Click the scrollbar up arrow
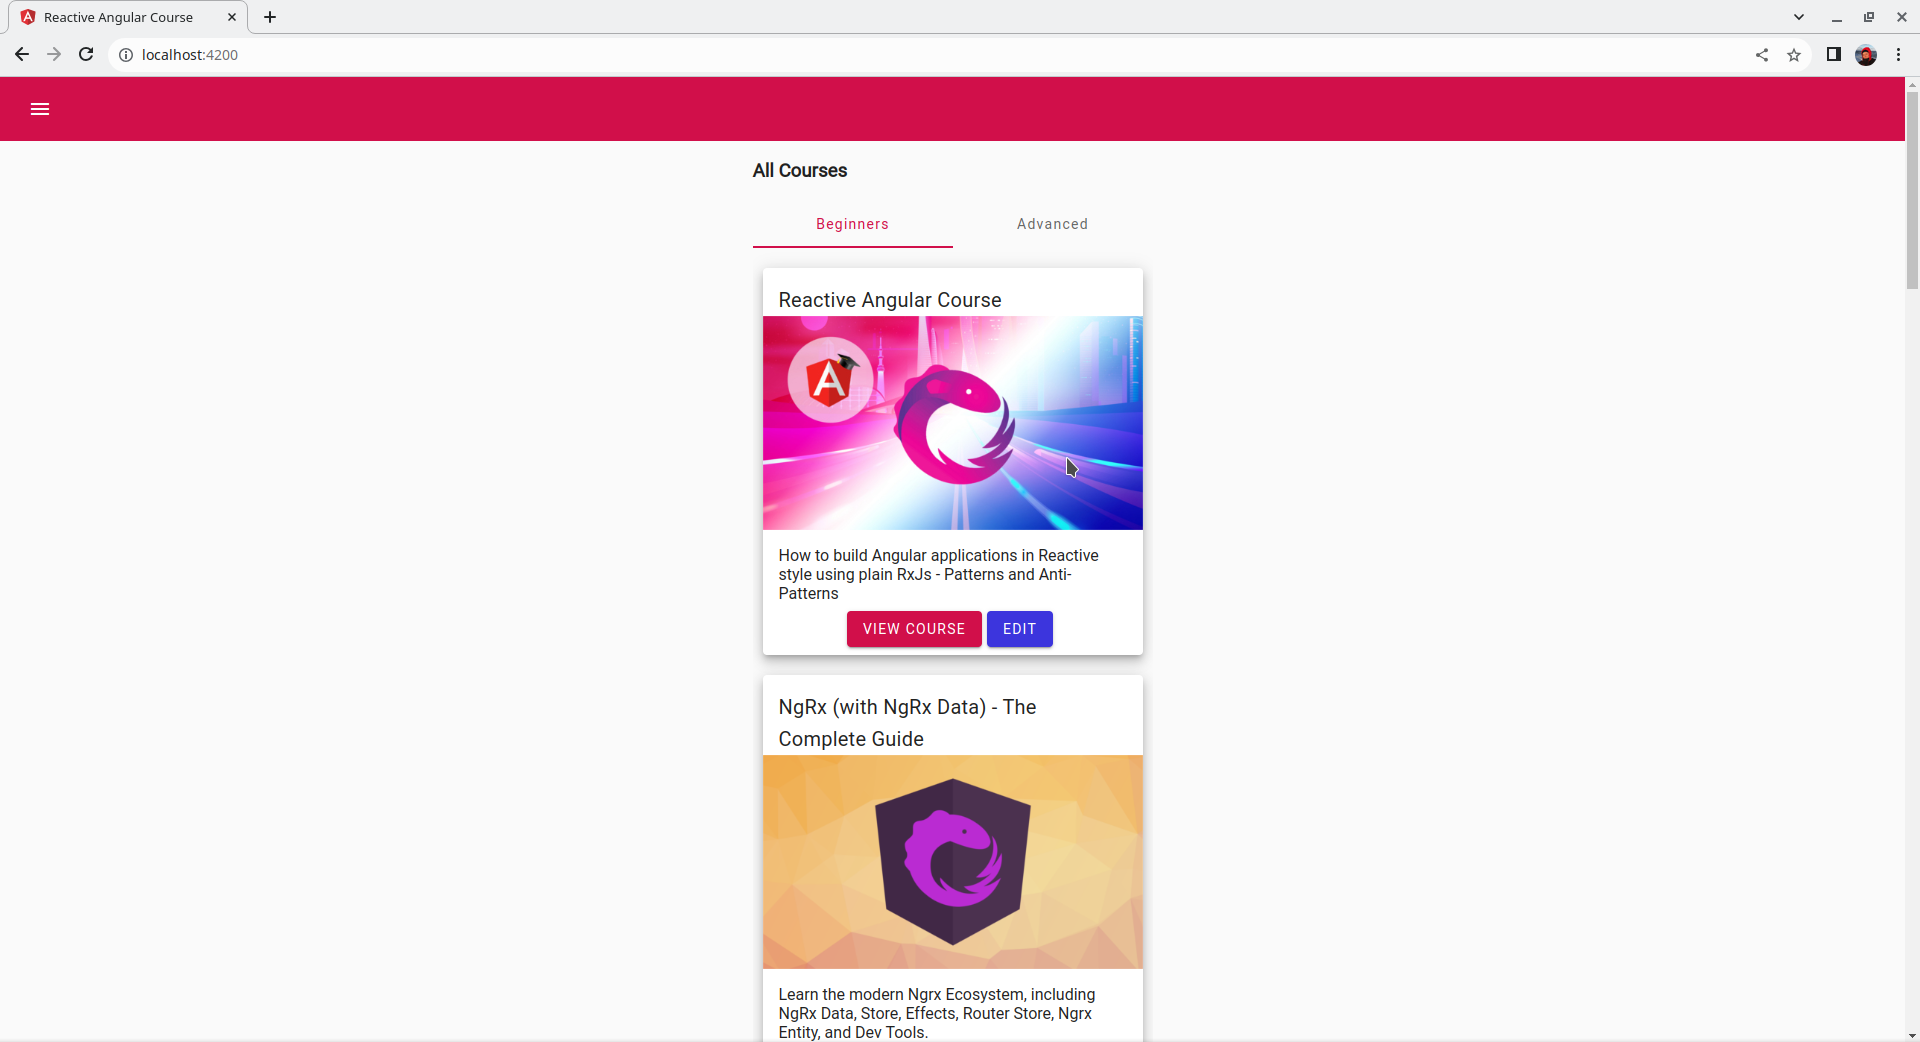The width and height of the screenshot is (1920, 1042). click(x=1912, y=84)
